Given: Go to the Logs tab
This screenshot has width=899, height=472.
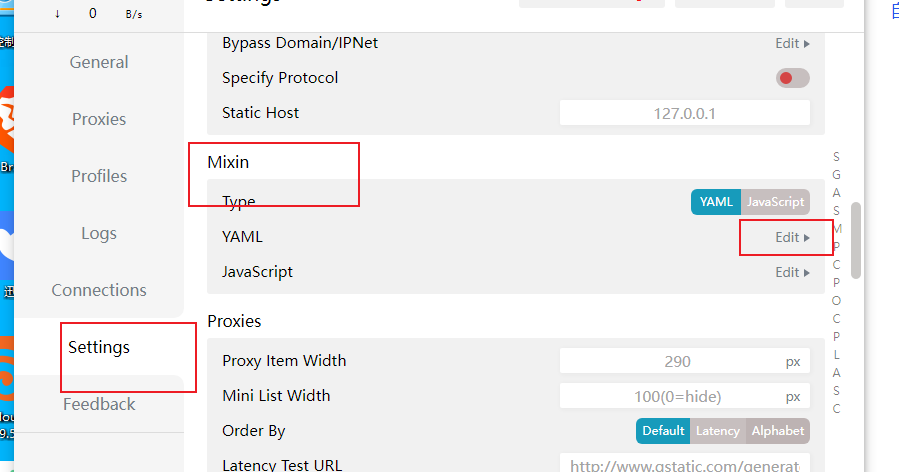Looking at the screenshot, I should click(x=99, y=233).
